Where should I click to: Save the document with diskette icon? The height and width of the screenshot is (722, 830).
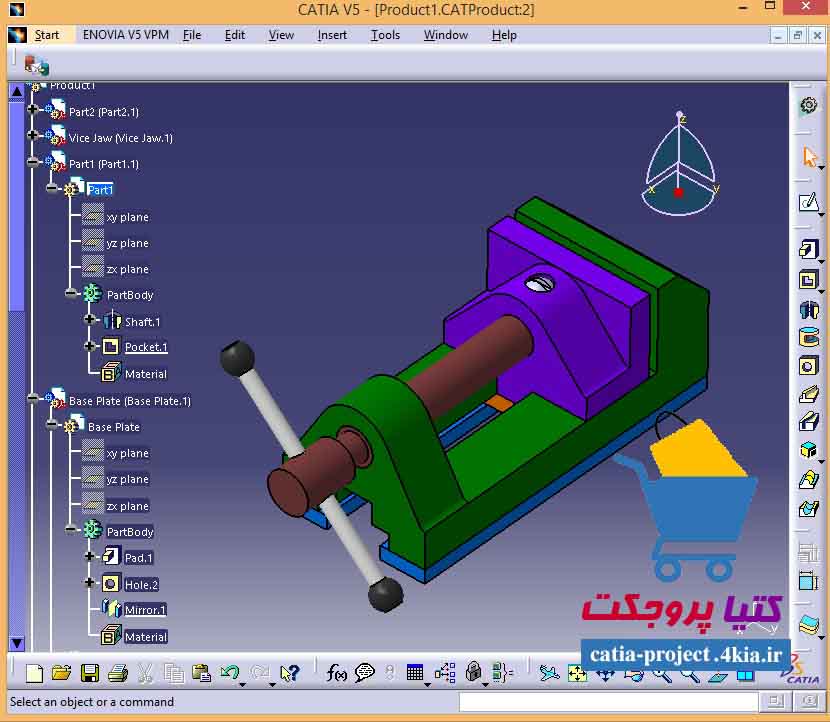(89, 673)
